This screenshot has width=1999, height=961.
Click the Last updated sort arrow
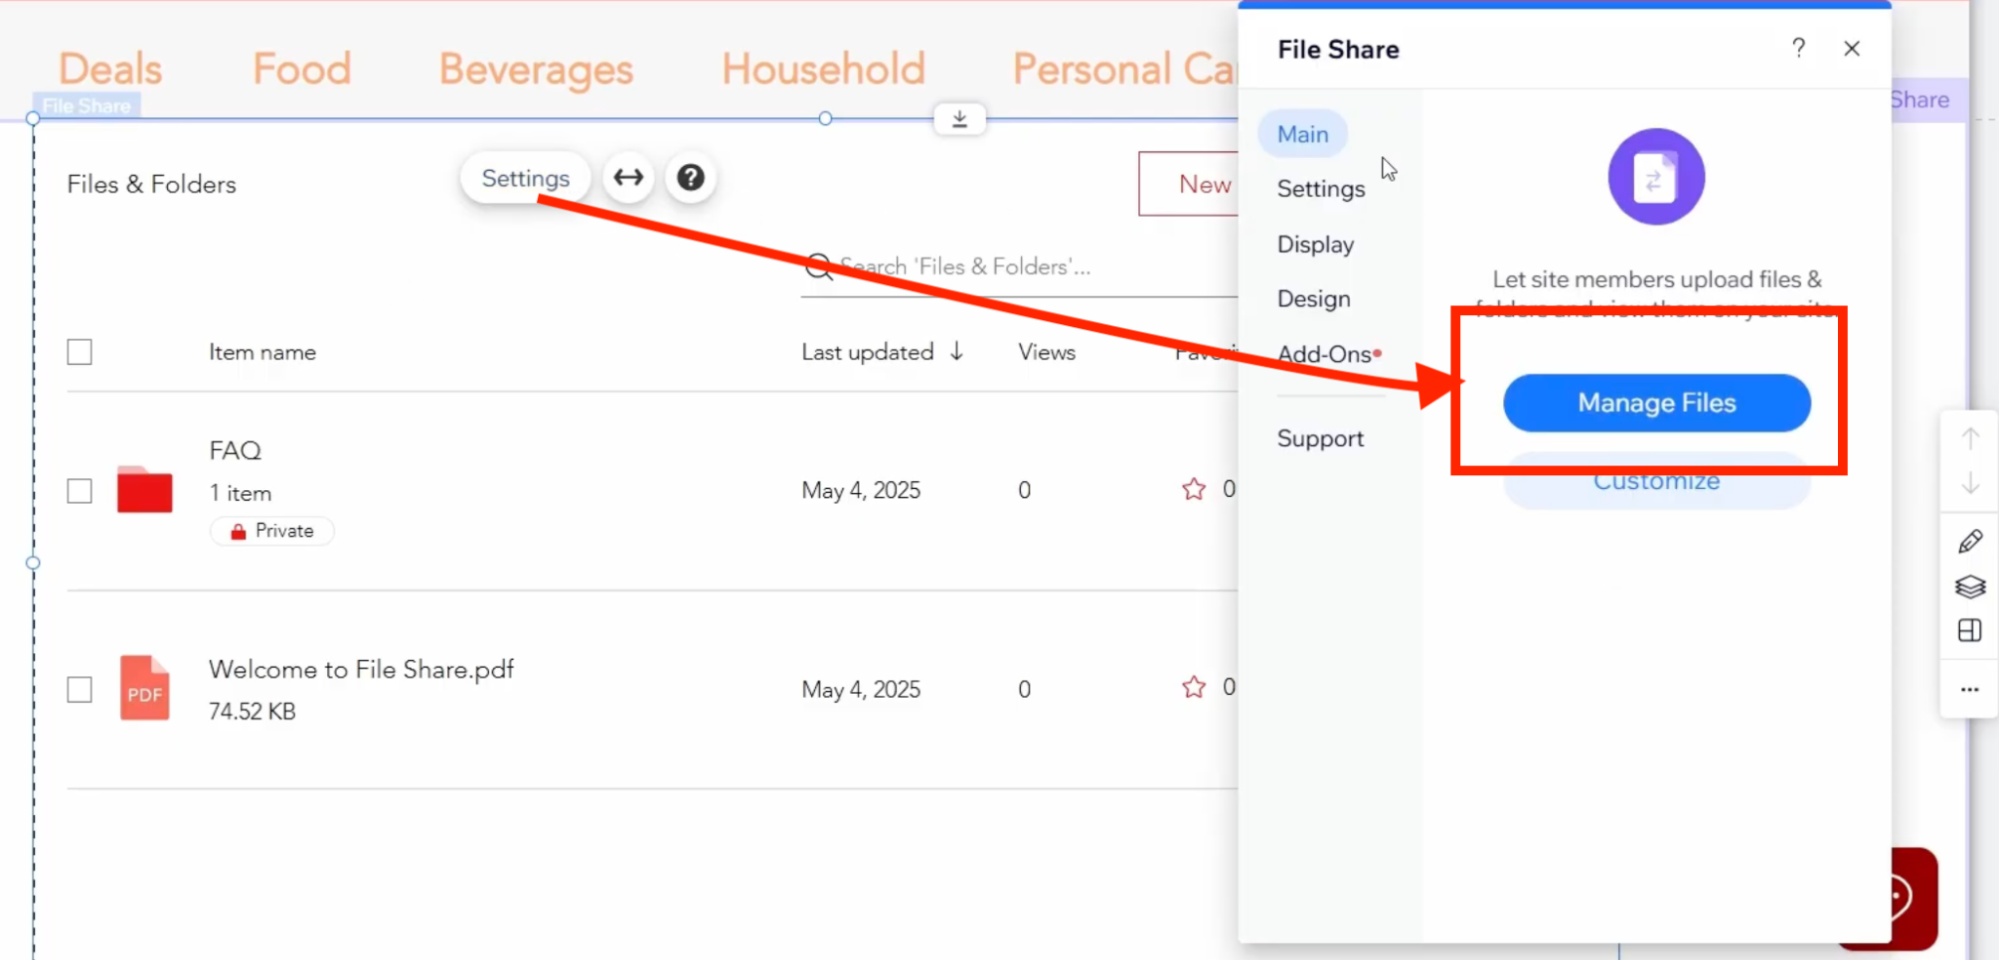click(x=957, y=352)
